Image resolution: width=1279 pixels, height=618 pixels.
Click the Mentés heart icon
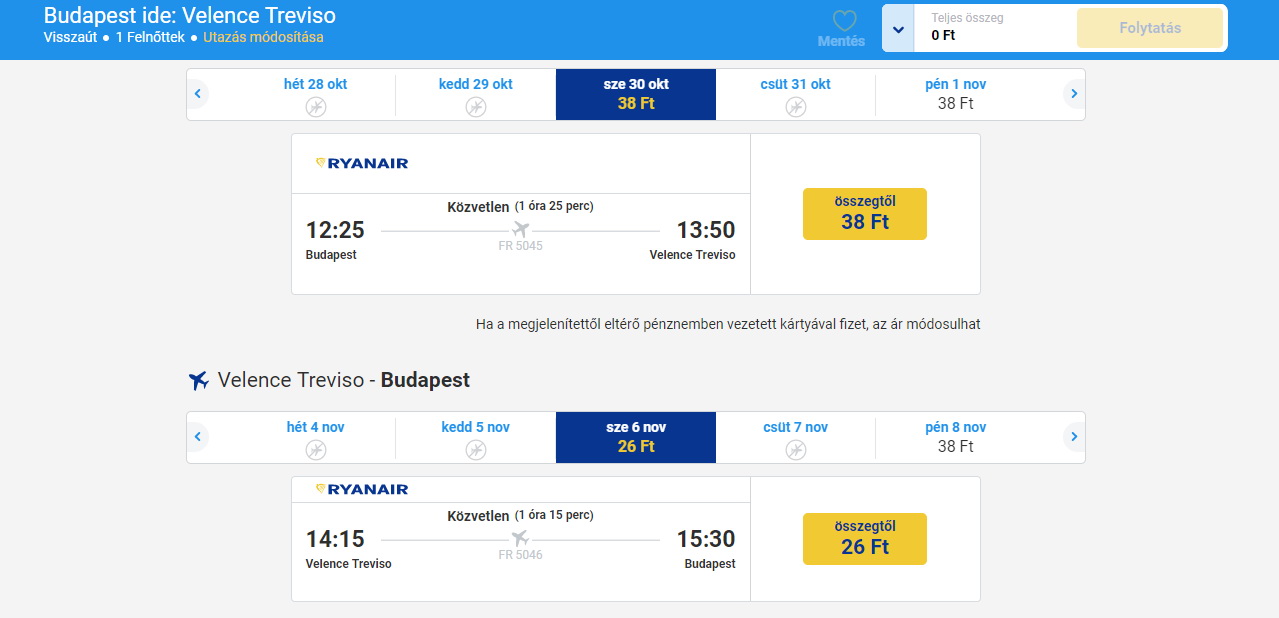tap(845, 21)
